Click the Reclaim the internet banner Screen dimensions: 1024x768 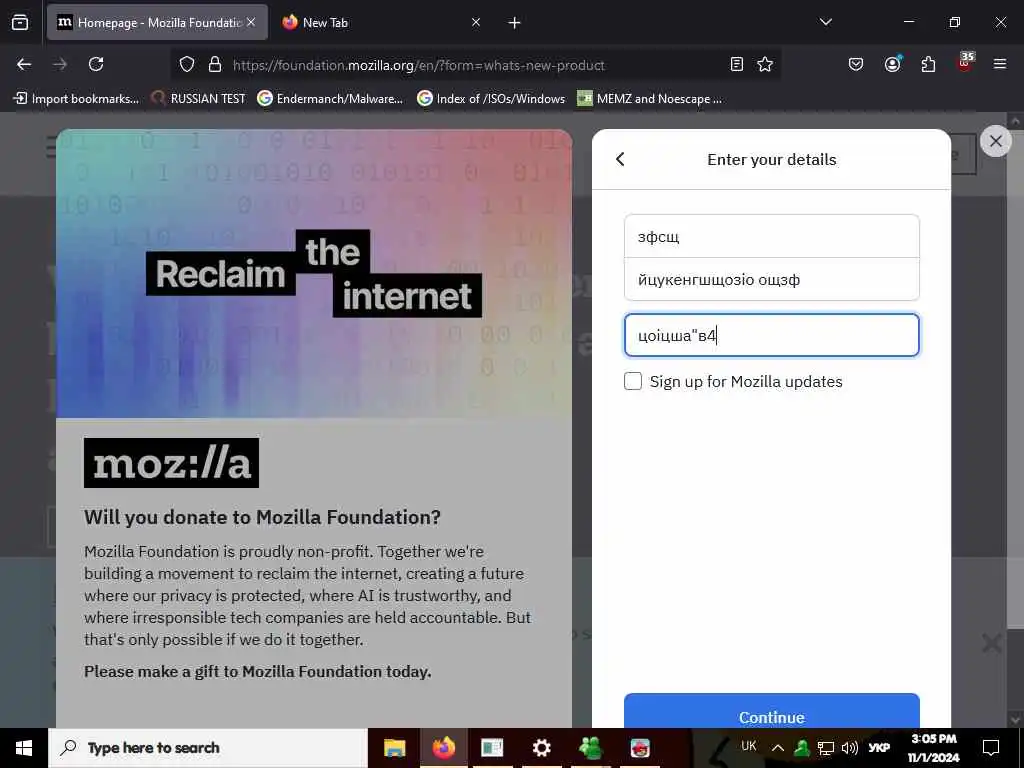tap(314, 274)
